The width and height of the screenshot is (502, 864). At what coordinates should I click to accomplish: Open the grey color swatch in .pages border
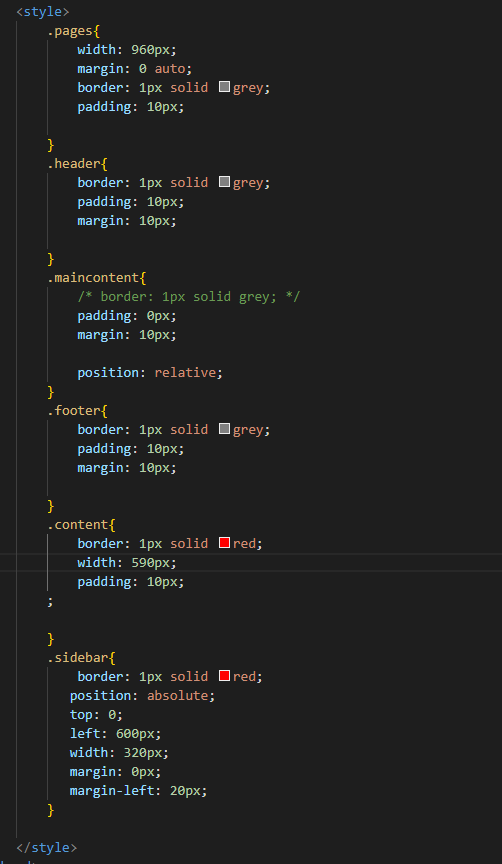[x=224, y=87]
